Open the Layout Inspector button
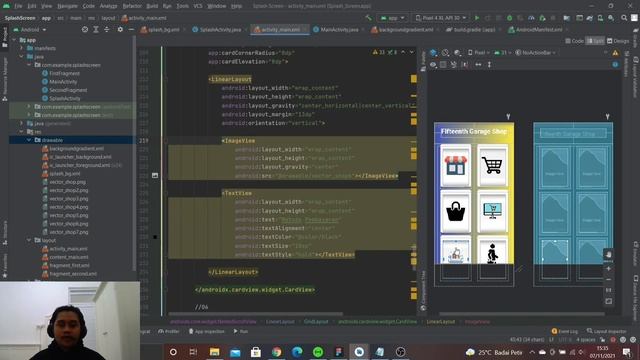Screen dimensions: 640x360 607,331
